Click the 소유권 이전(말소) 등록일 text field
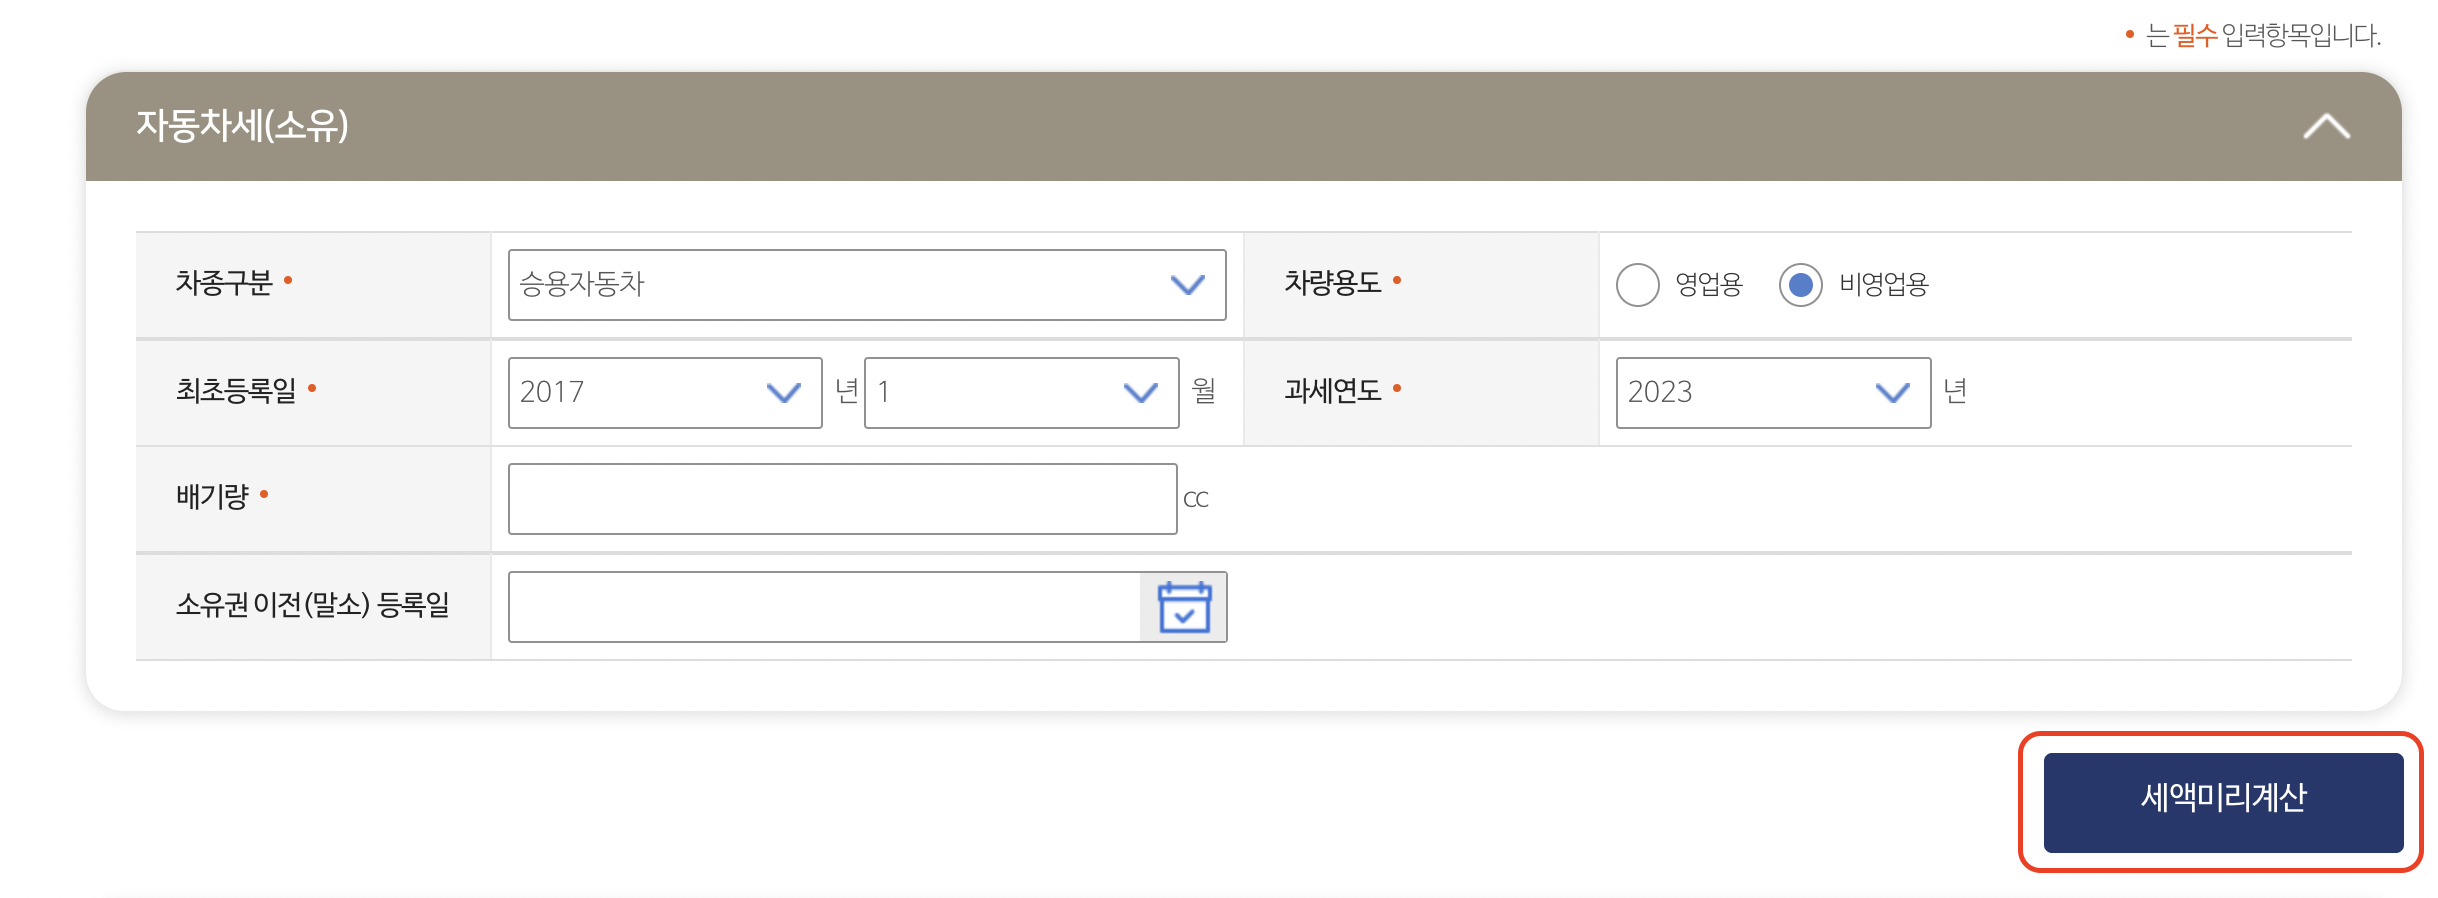2438x898 pixels. coord(820,606)
